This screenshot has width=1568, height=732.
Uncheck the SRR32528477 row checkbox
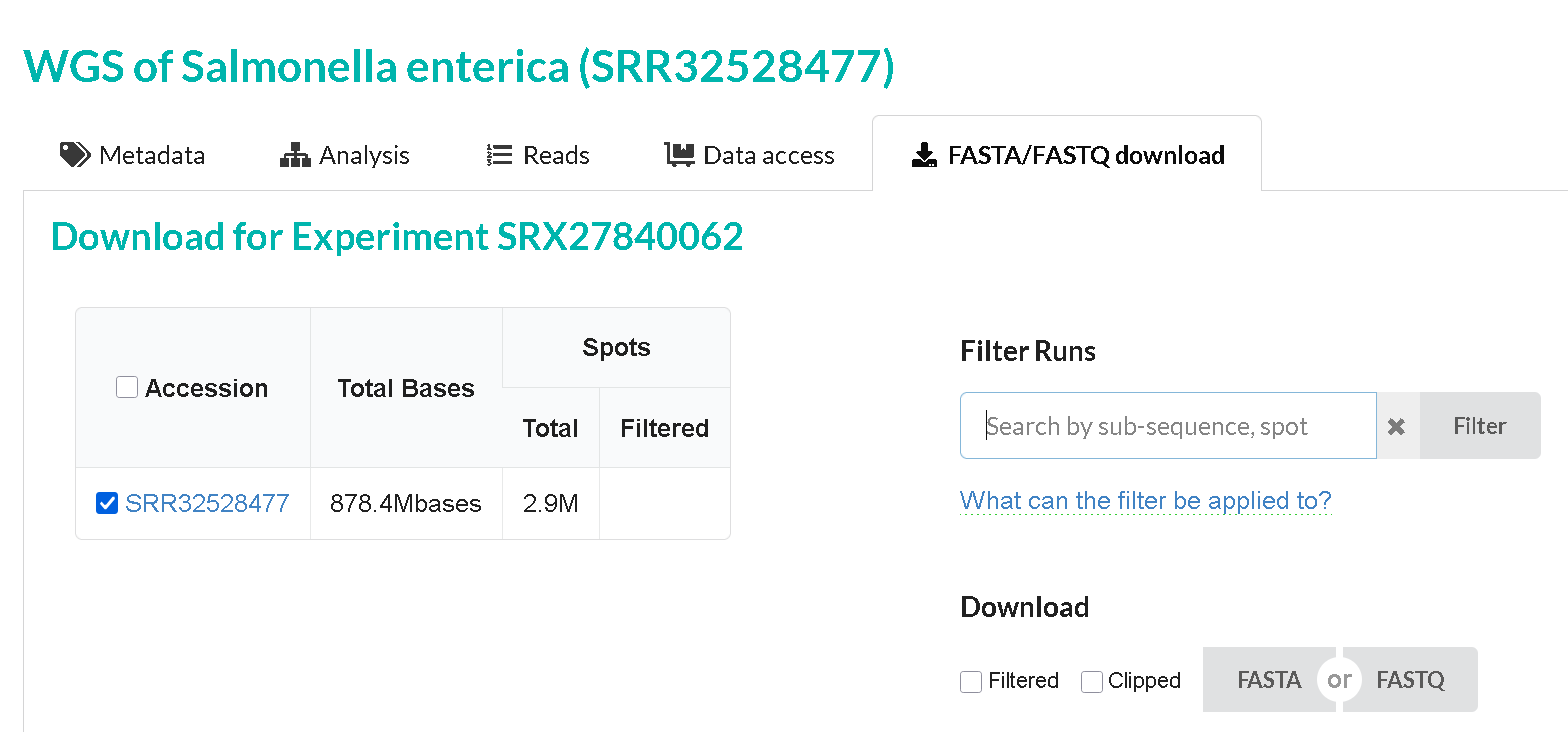107,503
